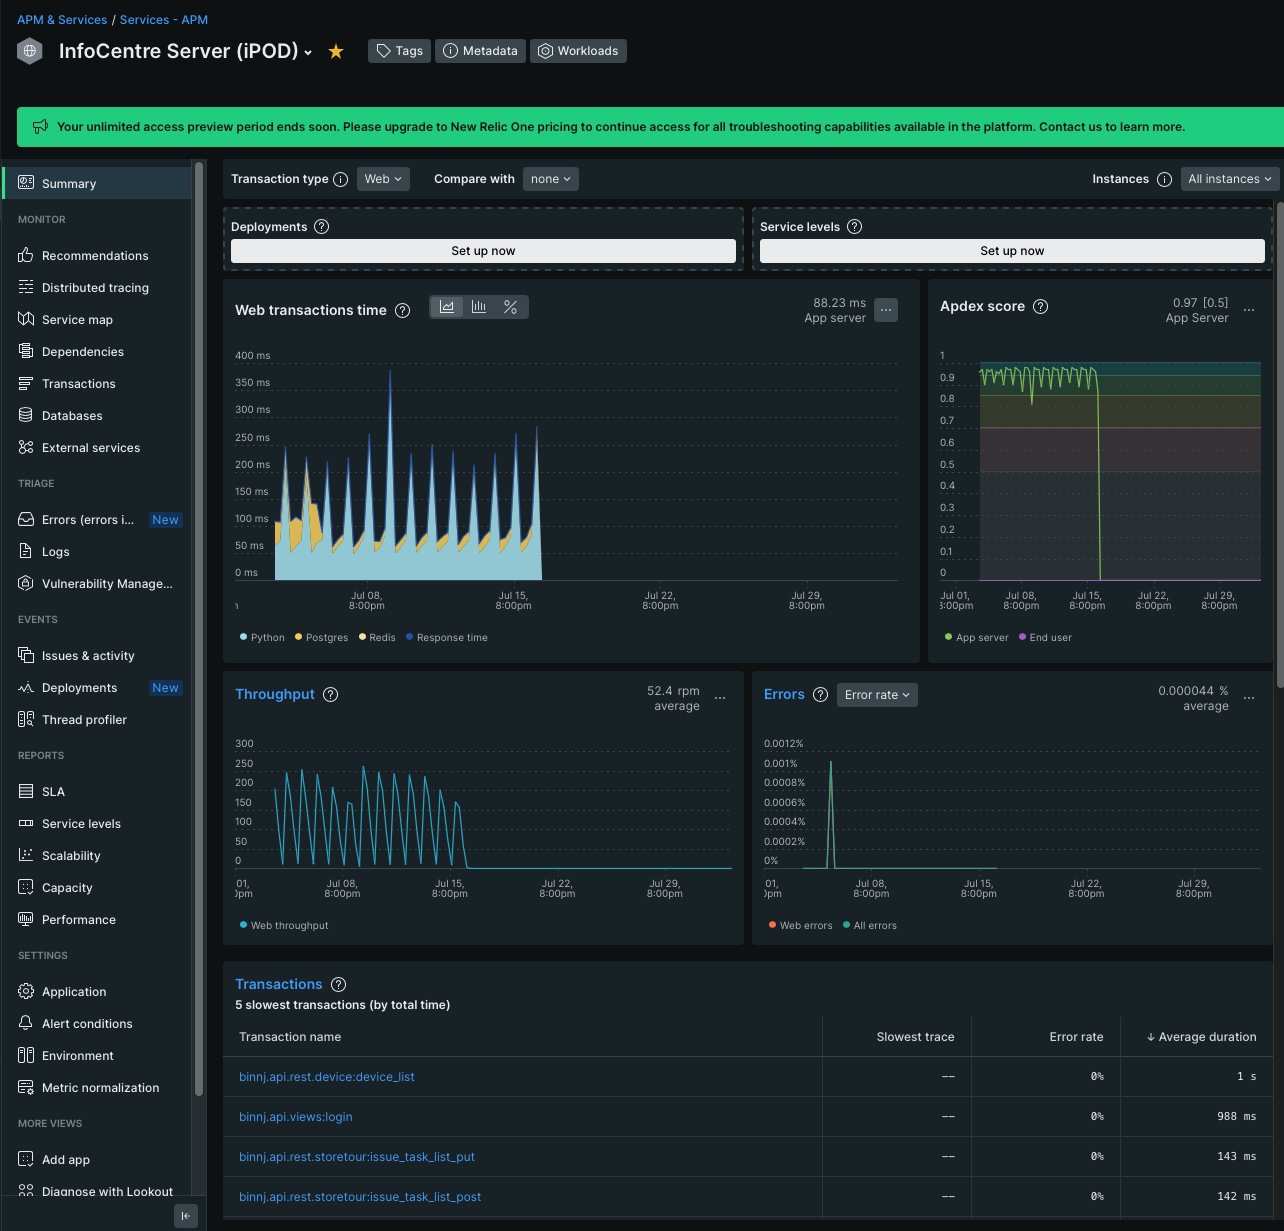
Task: Switch to bar histogram chart view
Action: (x=479, y=307)
